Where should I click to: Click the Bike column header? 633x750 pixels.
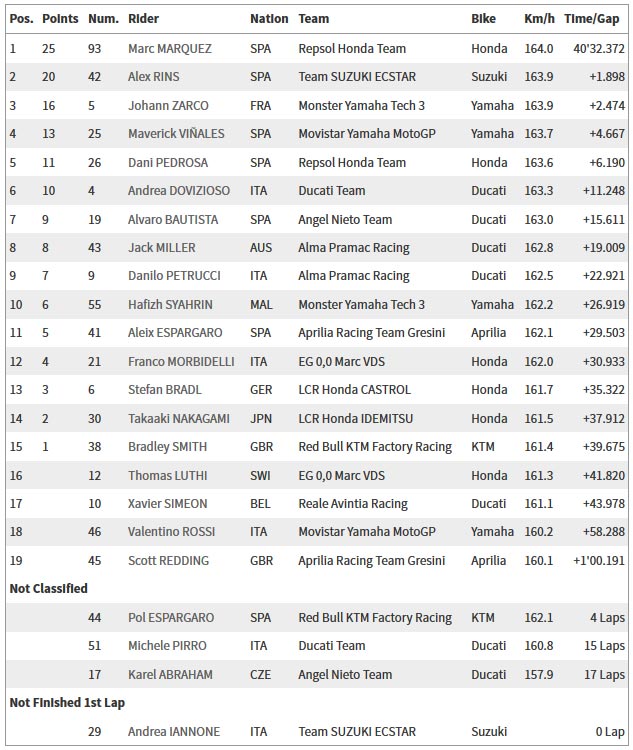(483, 19)
